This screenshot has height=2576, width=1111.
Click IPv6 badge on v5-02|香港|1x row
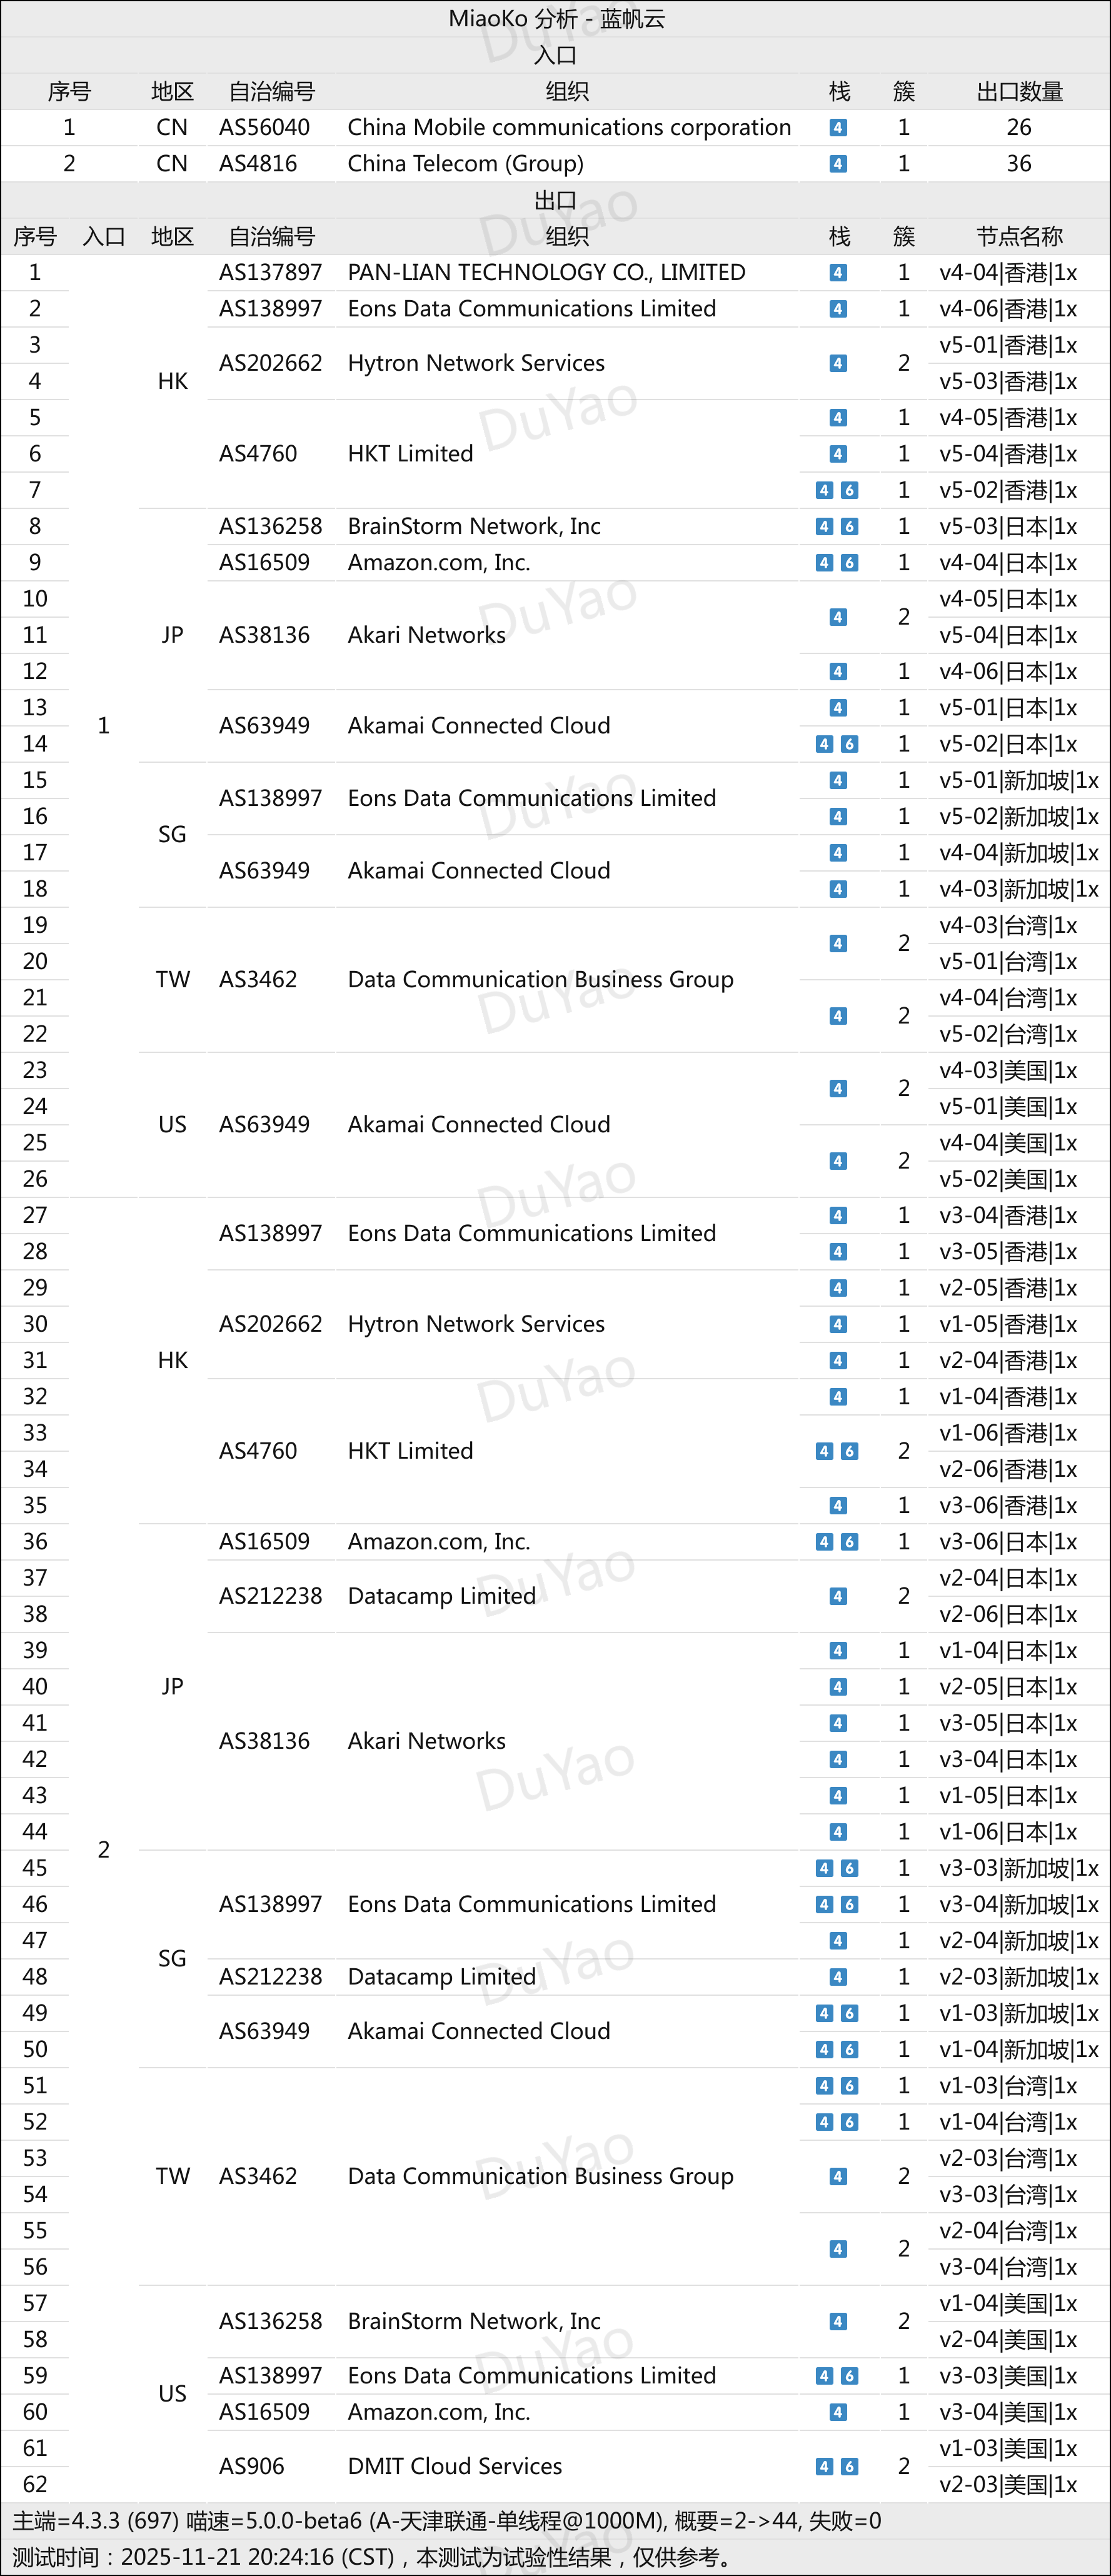849,490
